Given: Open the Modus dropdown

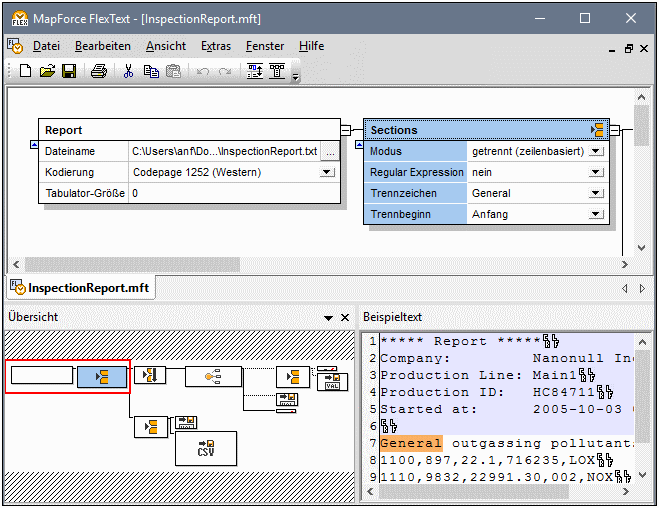Looking at the screenshot, I should 595,151.
